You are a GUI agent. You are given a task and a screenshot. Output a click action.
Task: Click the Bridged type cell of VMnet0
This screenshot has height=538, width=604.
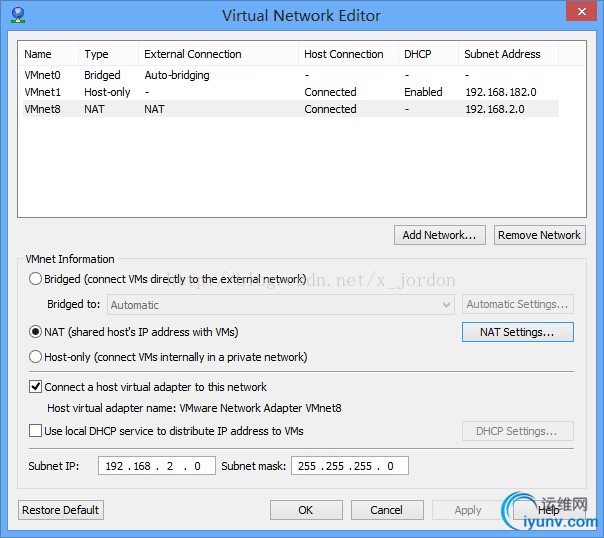click(x=102, y=75)
